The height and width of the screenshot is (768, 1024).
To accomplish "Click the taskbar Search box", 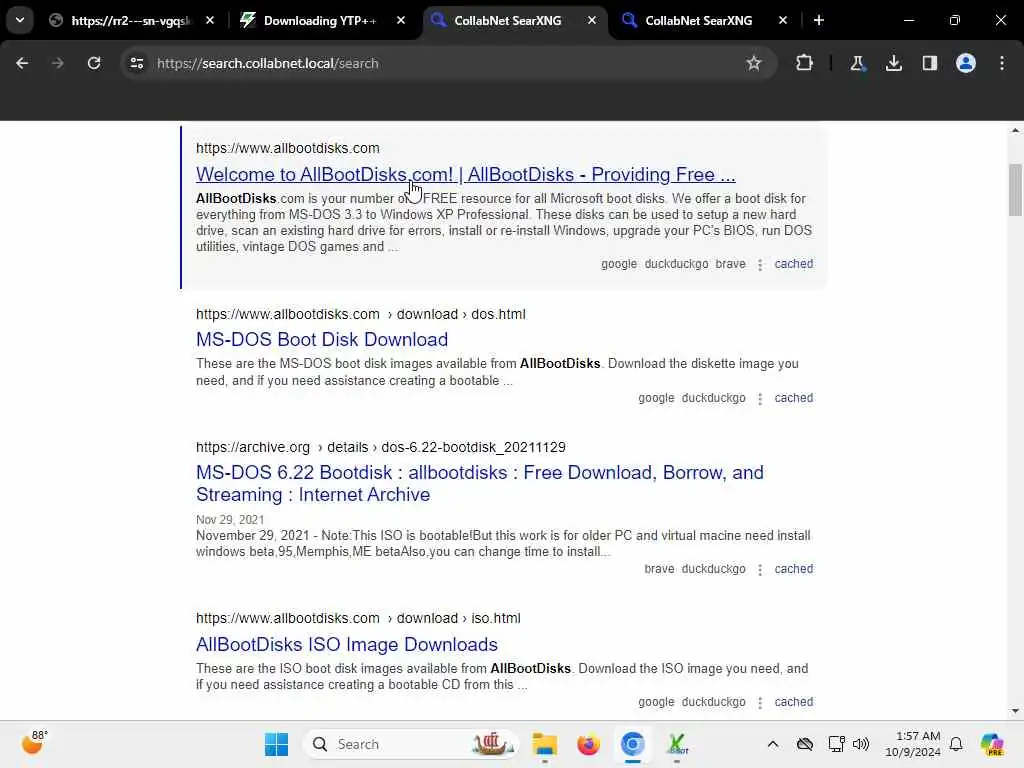I will 411,744.
